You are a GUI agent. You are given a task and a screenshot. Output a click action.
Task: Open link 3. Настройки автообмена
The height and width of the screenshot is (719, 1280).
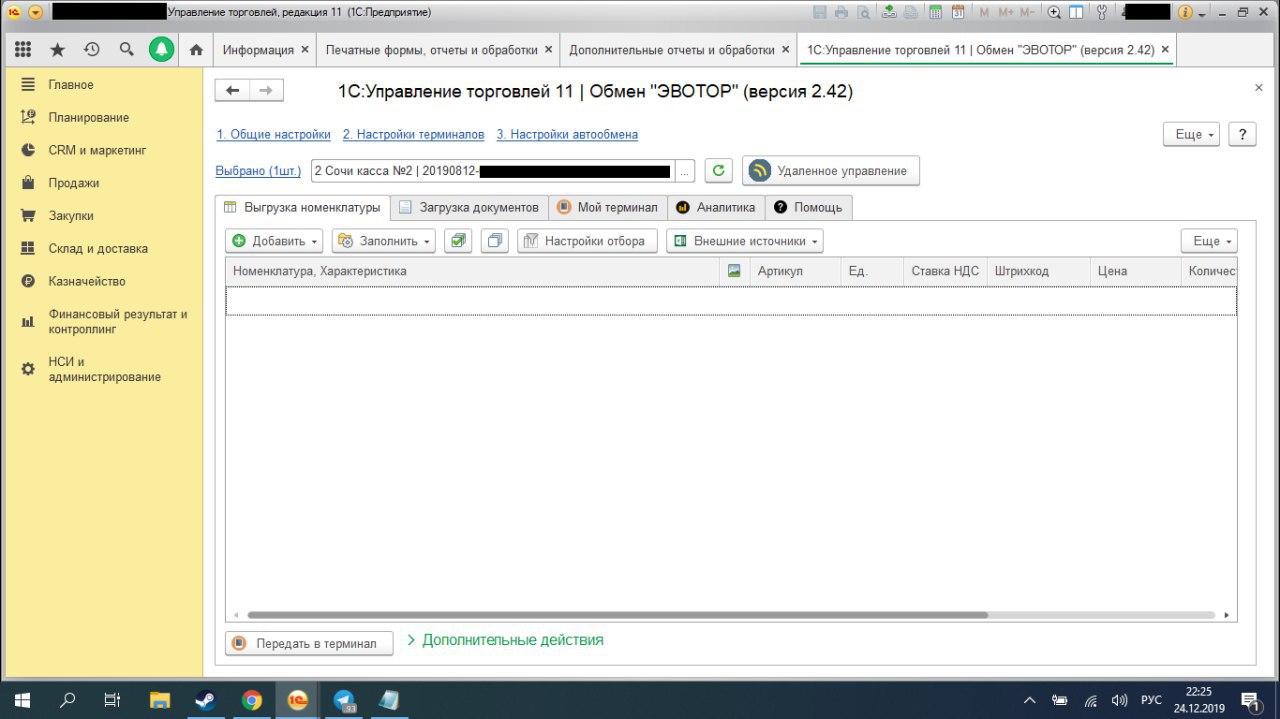click(x=567, y=134)
